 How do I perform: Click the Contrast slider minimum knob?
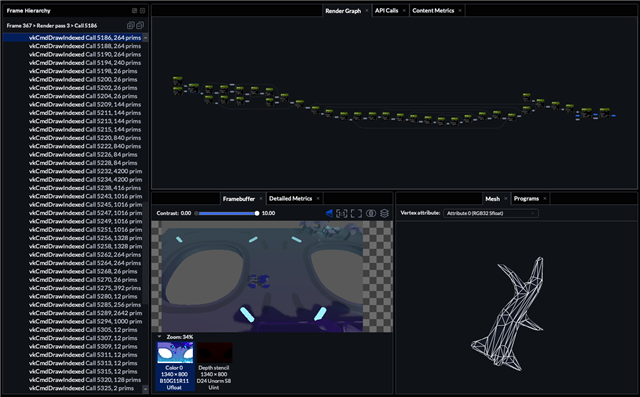196,213
